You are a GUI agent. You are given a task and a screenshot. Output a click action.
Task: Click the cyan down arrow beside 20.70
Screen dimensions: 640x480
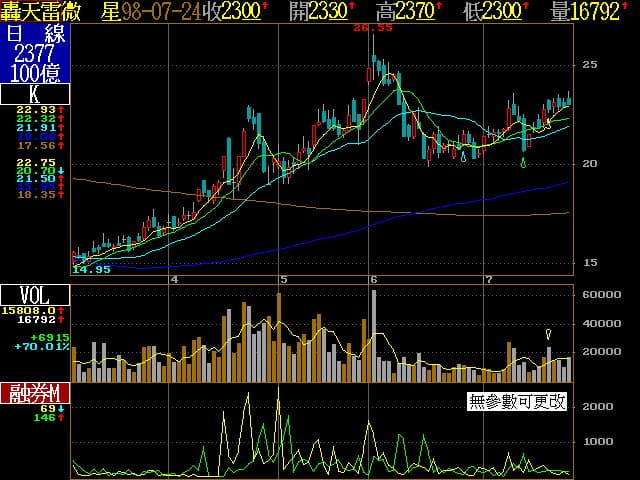point(61,172)
